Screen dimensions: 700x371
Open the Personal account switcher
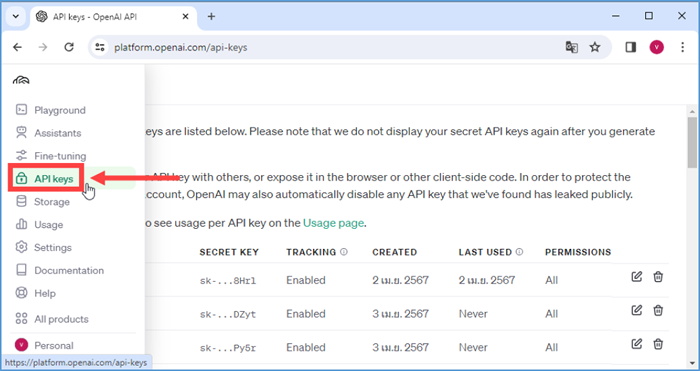coord(44,345)
